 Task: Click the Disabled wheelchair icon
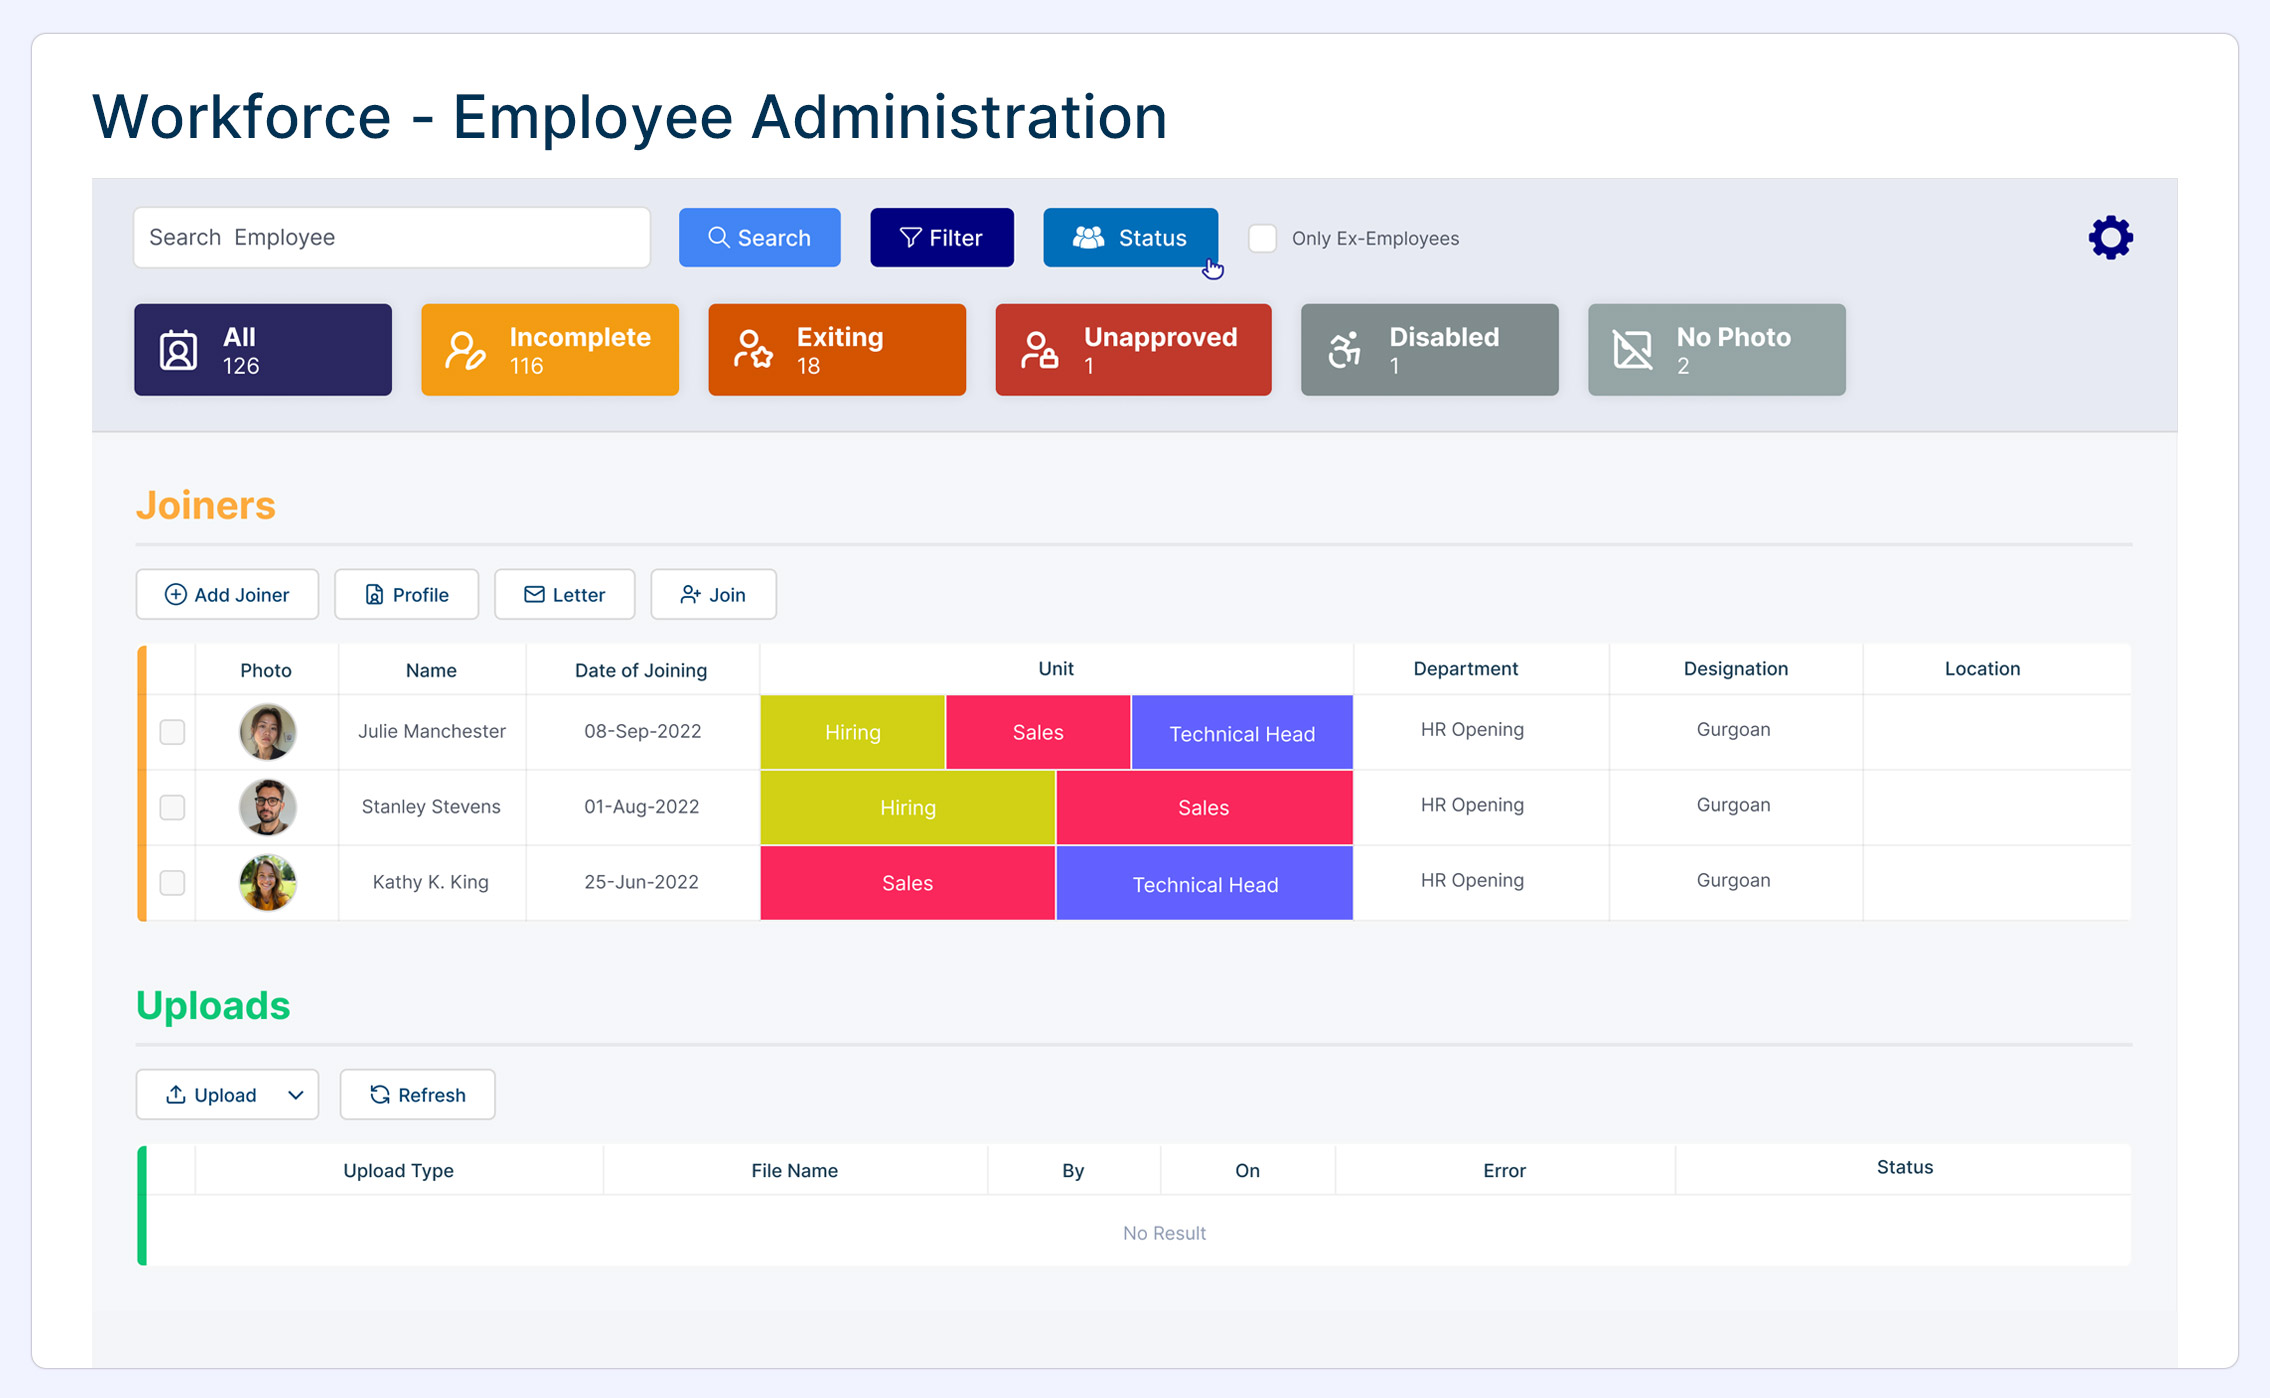coord(1345,351)
